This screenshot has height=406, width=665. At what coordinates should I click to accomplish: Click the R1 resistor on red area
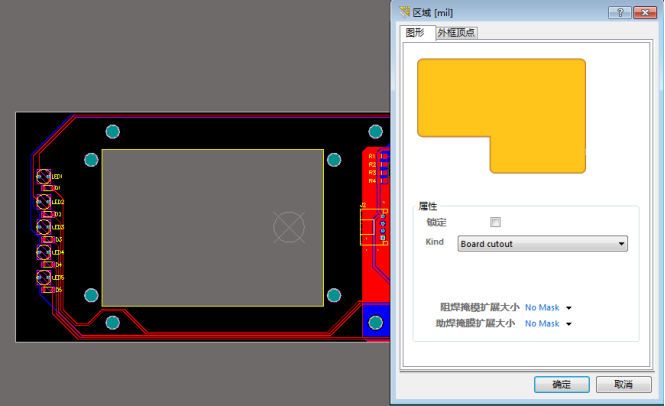373,157
